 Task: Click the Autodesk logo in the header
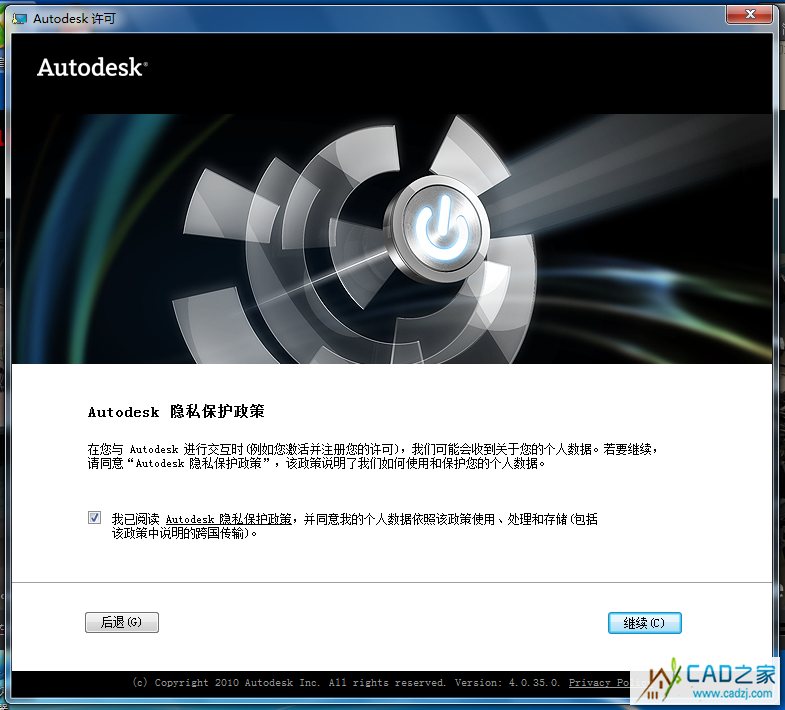point(92,68)
